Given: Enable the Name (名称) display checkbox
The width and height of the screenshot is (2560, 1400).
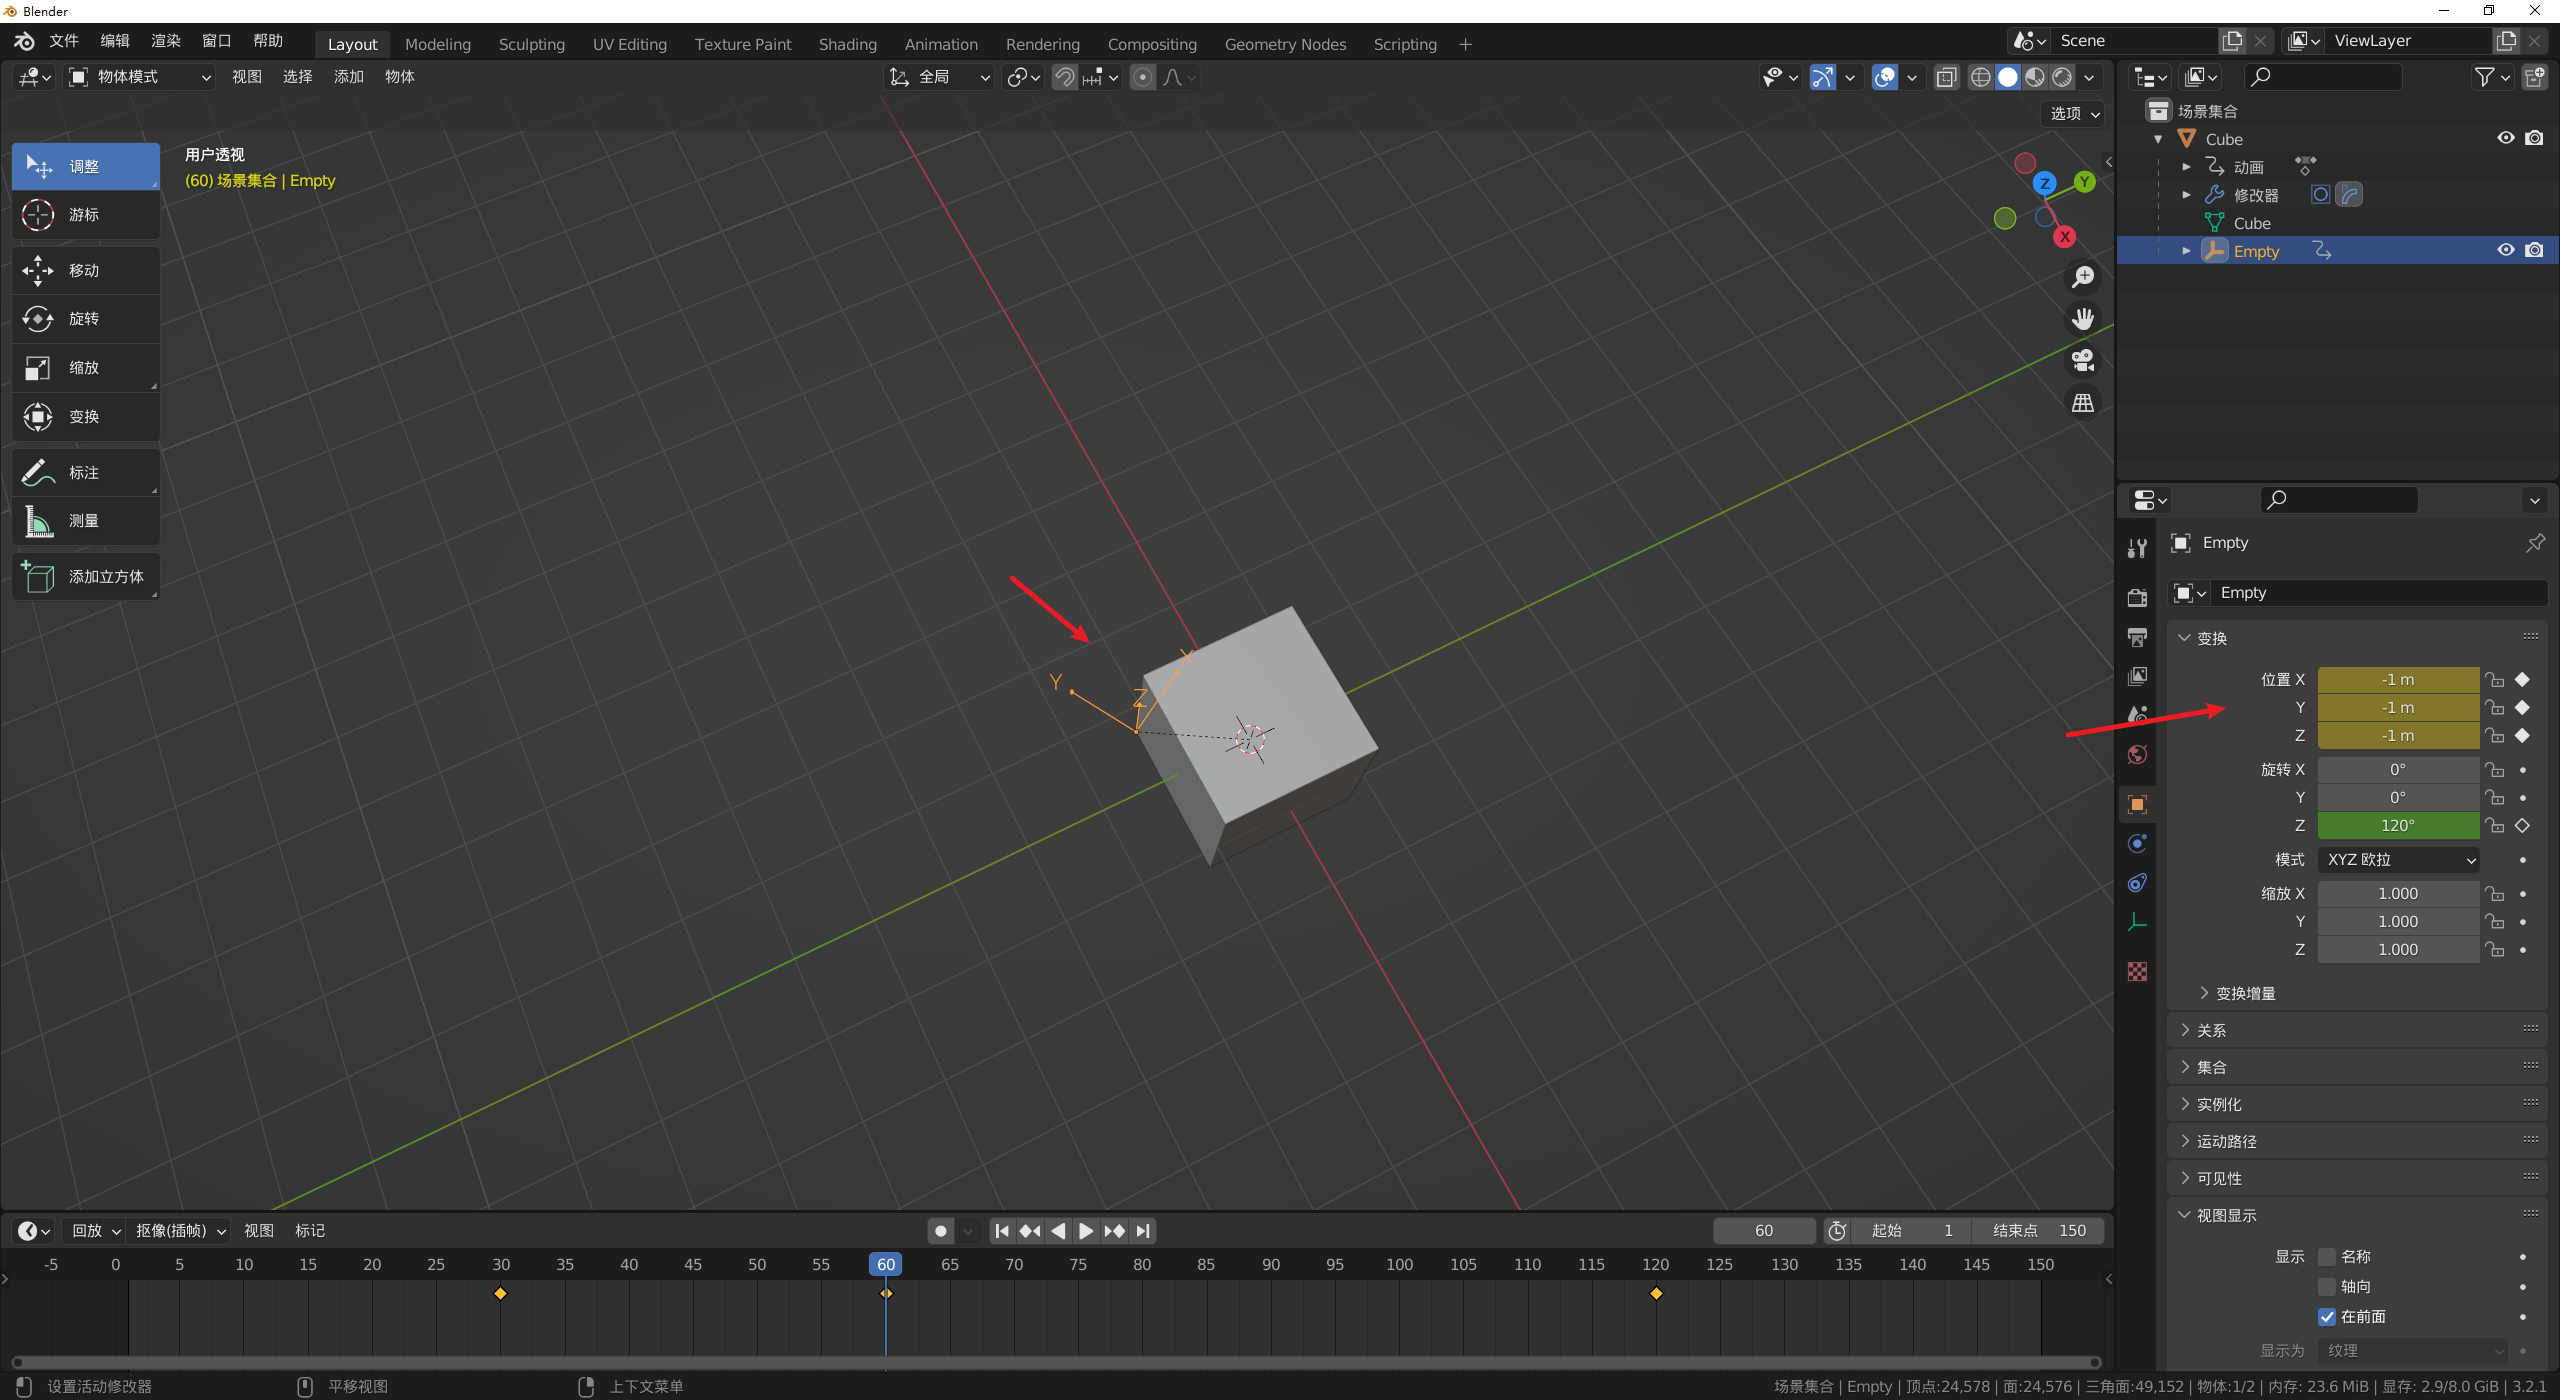Looking at the screenshot, I should 2327,1257.
